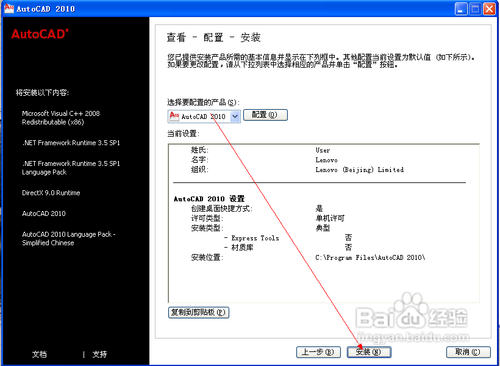Click the 选择要配置的产品(S) label
This screenshot has height=366, width=500.
coord(203,102)
